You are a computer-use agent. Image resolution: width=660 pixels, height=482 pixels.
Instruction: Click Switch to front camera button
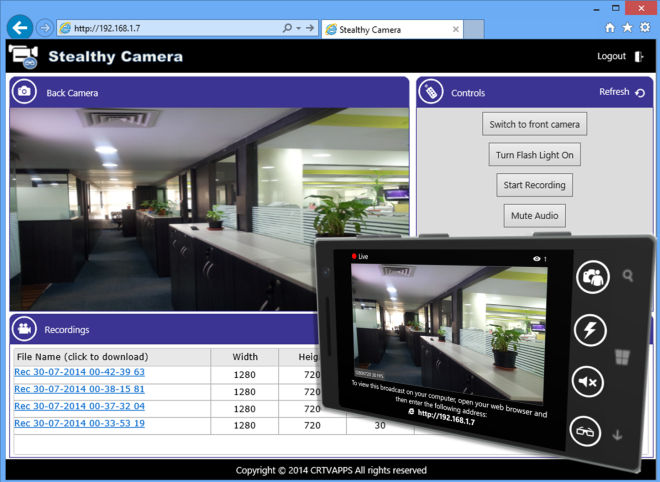(534, 124)
